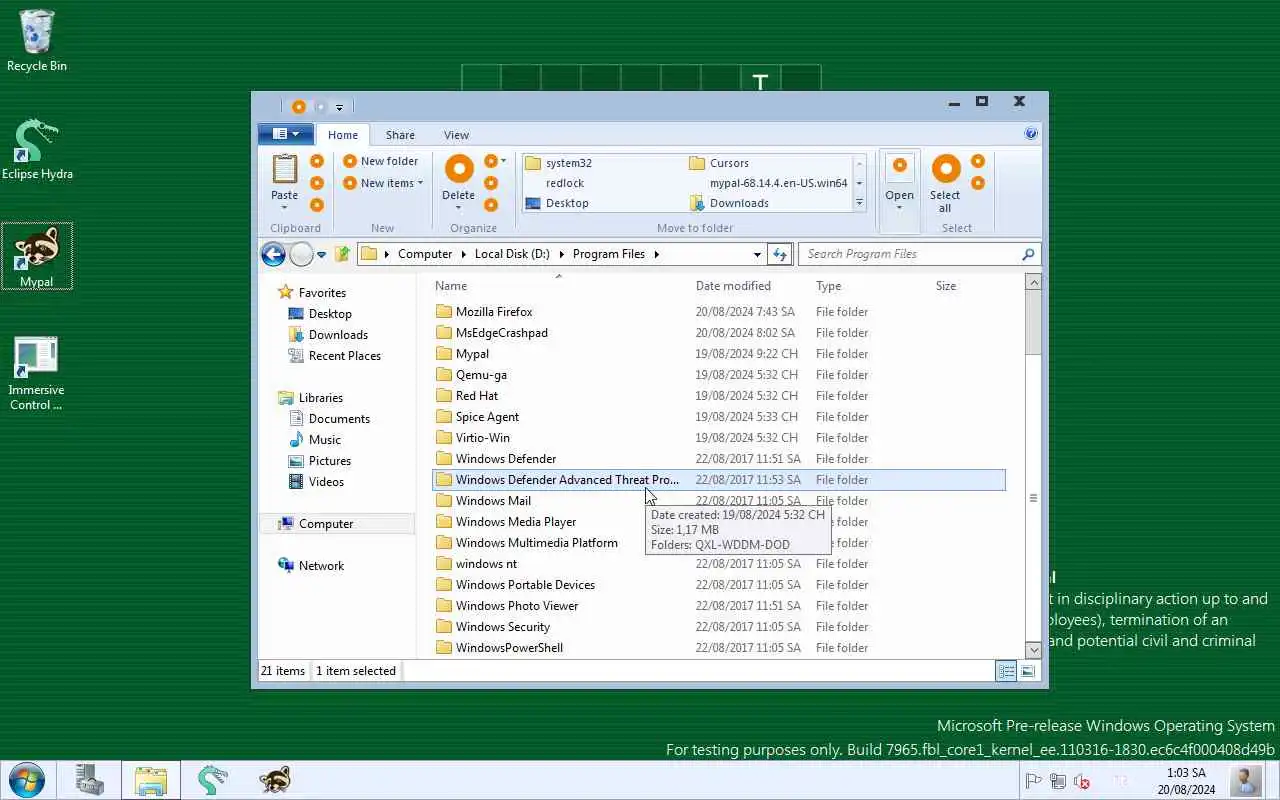Expand the Move to folder gallery
1280x800 pixels.
click(859, 203)
